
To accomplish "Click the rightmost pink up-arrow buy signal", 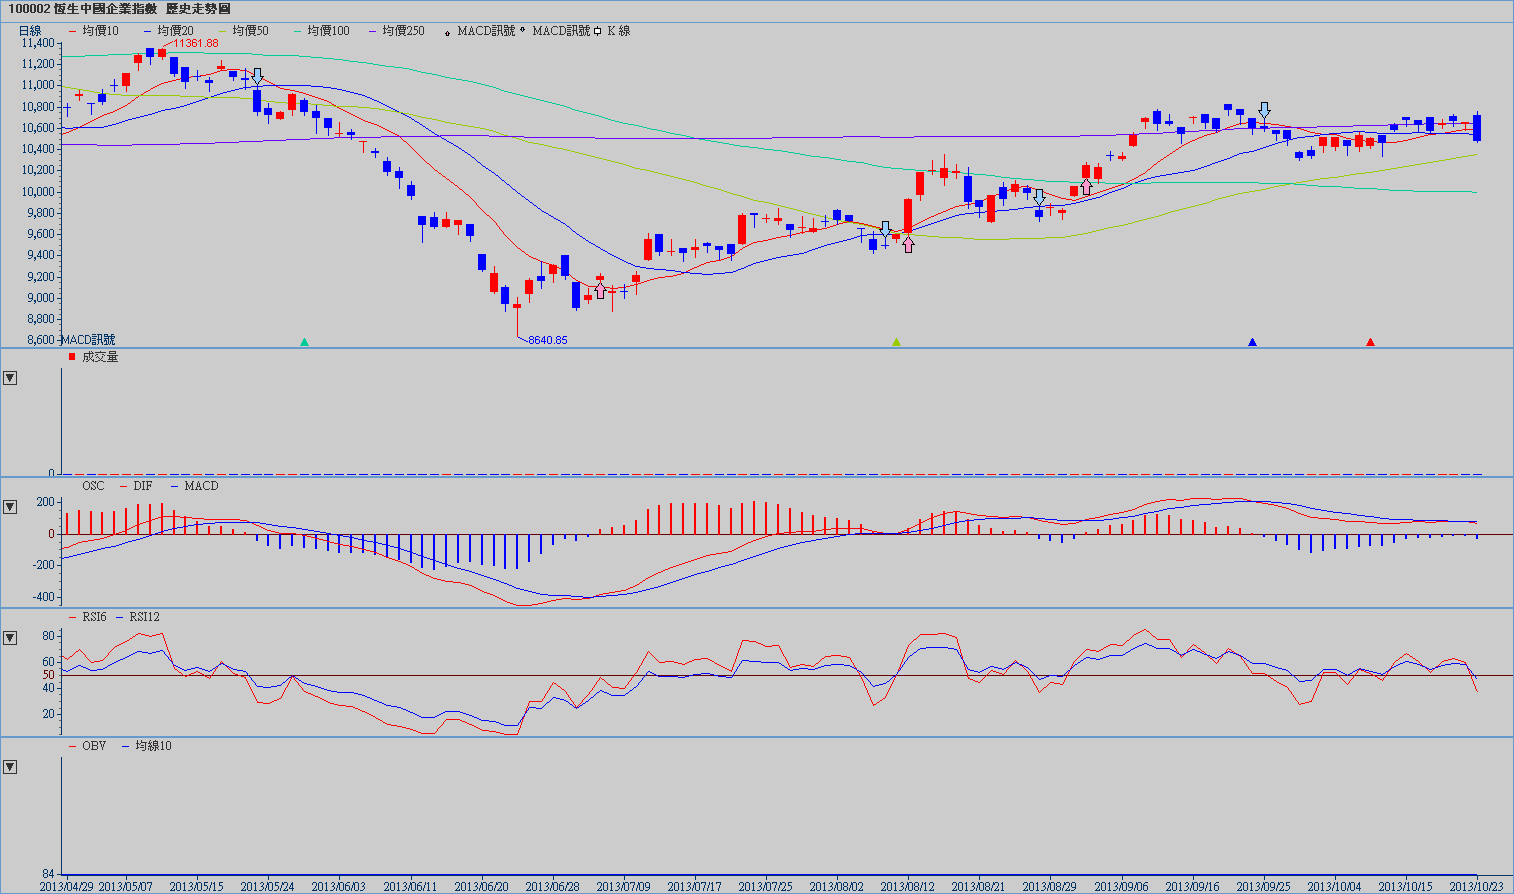I will (x=1086, y=187).
